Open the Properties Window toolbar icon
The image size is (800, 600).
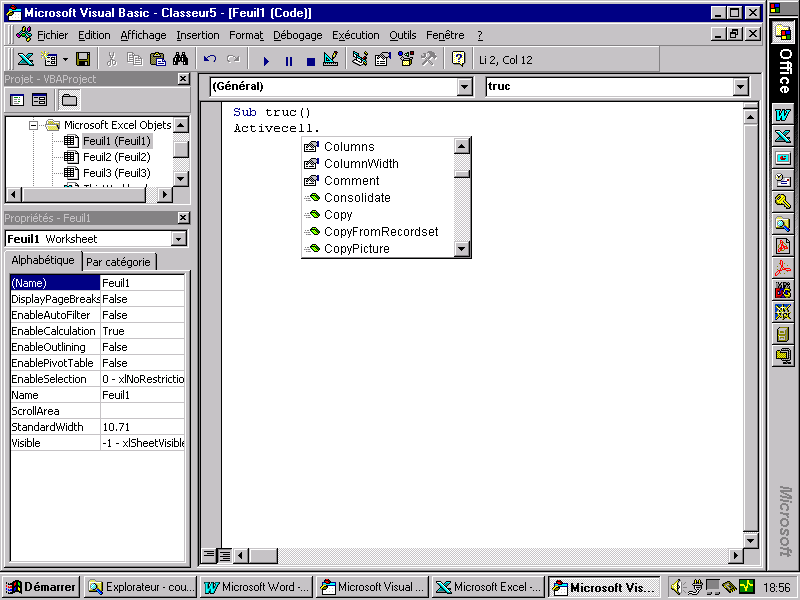[x=383, y=59]
